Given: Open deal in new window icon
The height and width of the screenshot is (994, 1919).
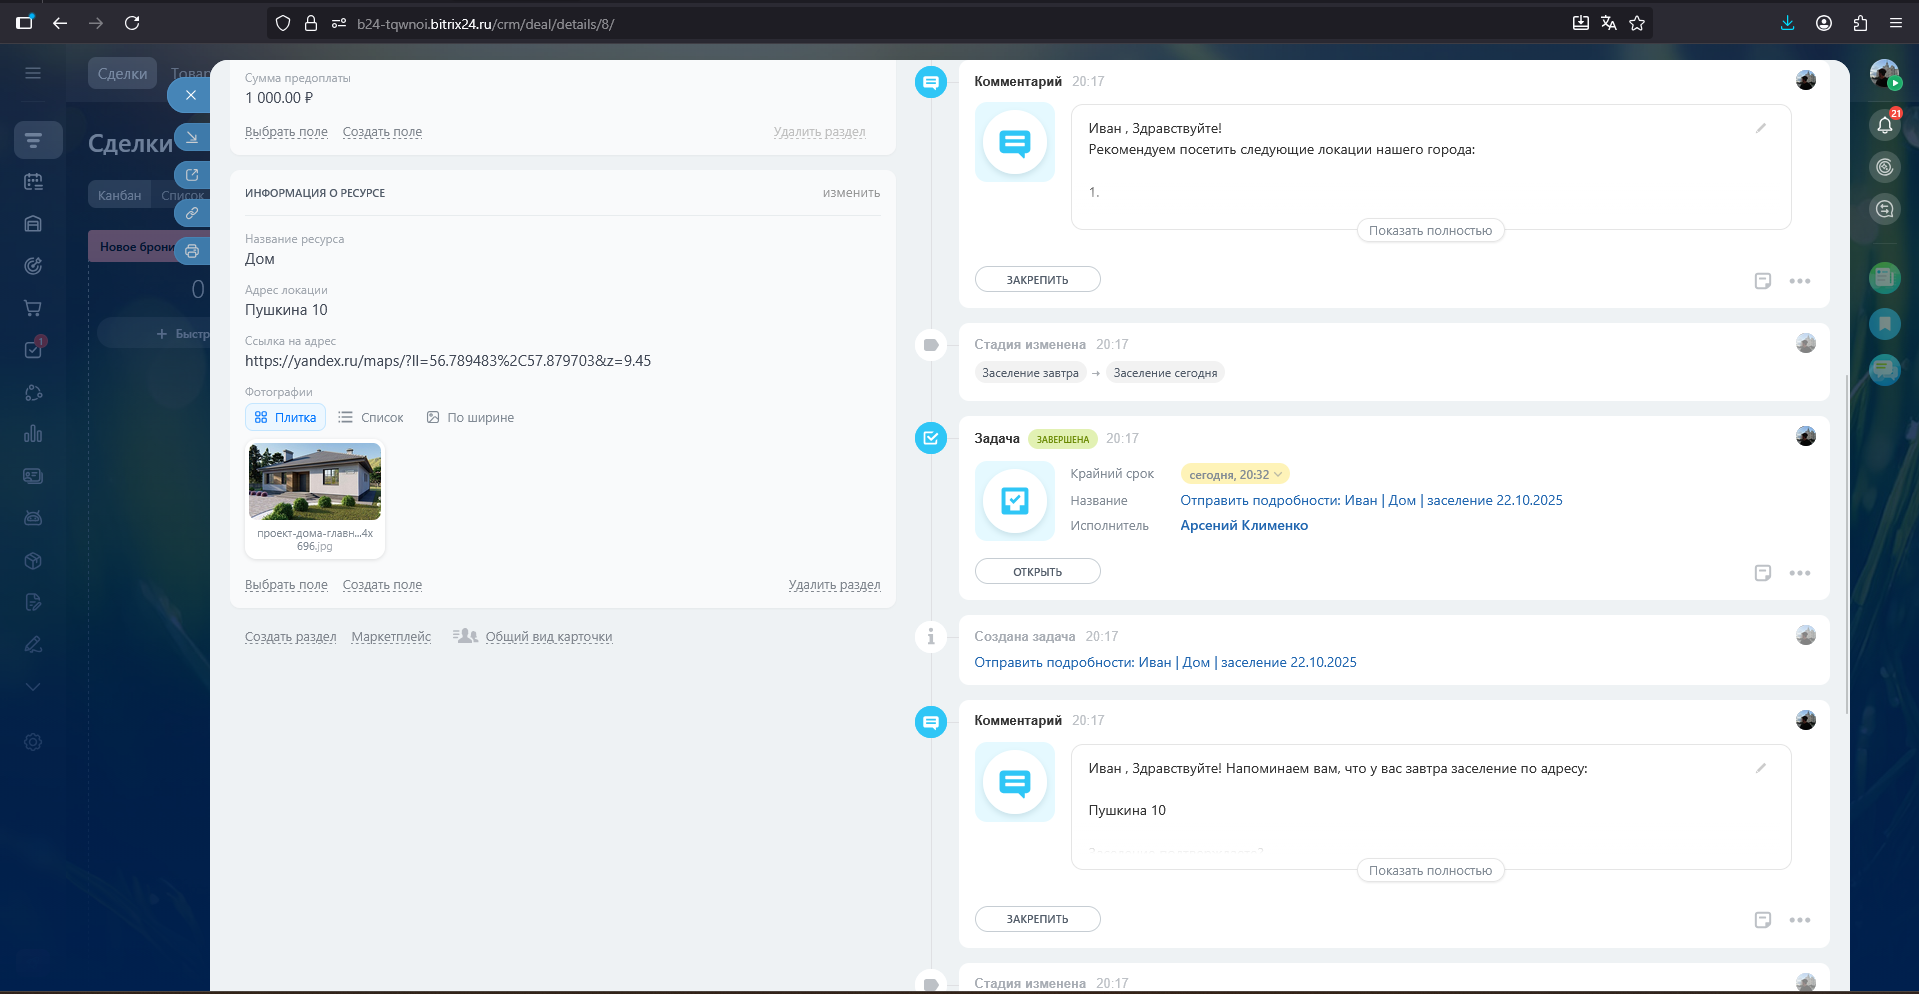Looking at the screenshot, I should pyautogui.click(x=192, y=175).
